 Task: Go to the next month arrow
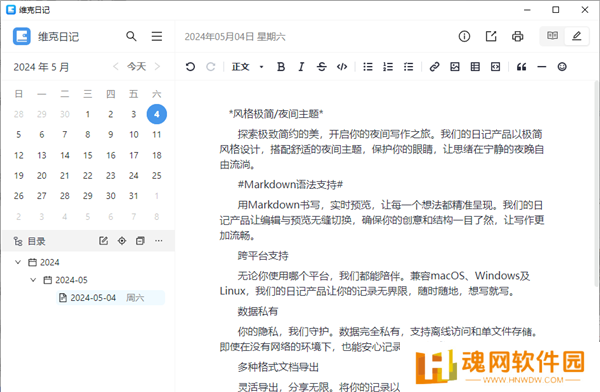click(157, 67)
